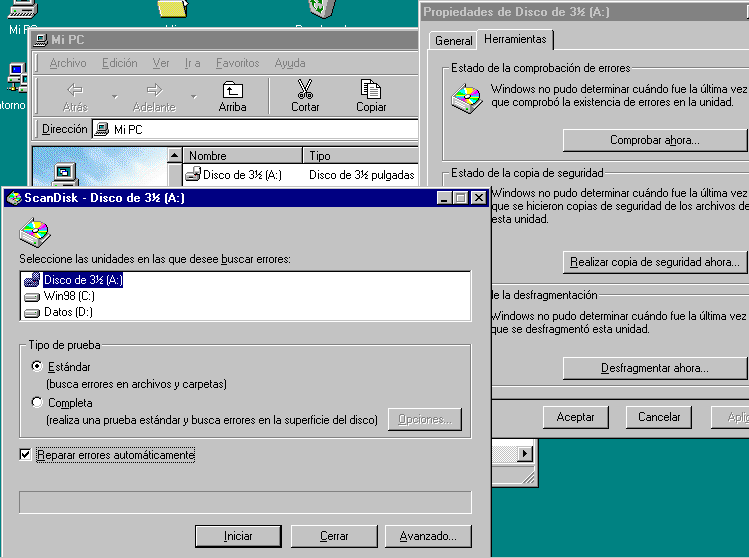The height and width of the screenshot is (558, 749).
Task: Open the Adelante history dropdown arrow
Action: point(193,97)
